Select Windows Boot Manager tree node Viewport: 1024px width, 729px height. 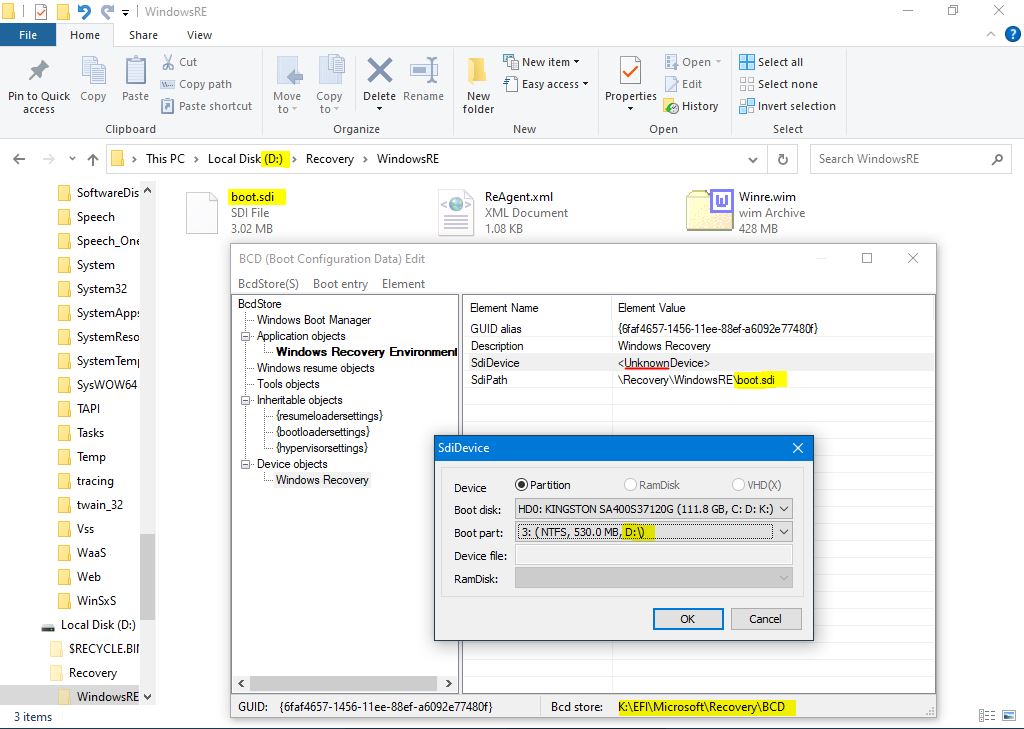313,320
